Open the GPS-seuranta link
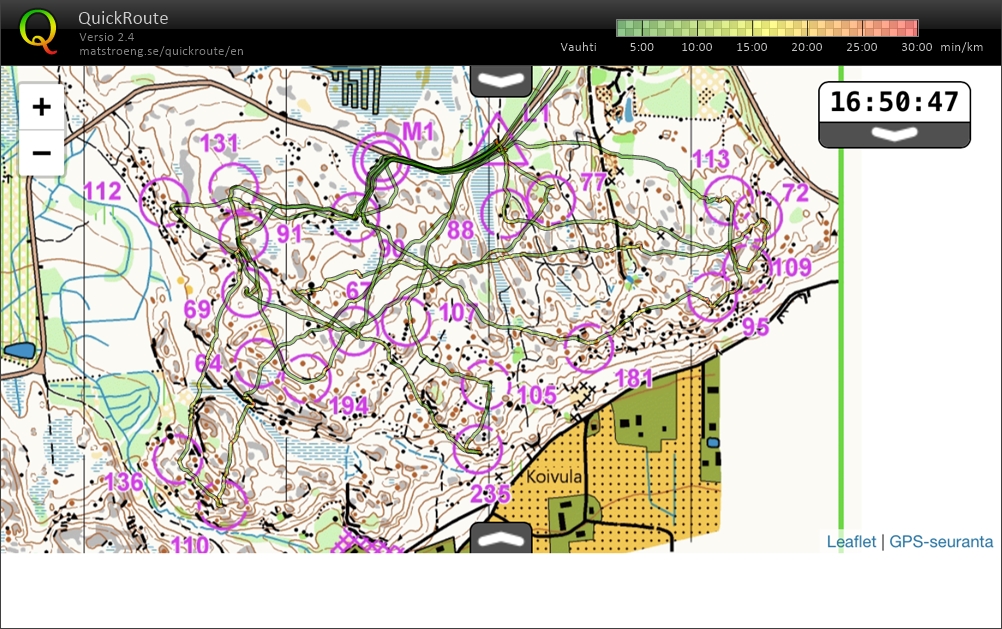This screenshot has width=1002, height=629. click(941, 541)
